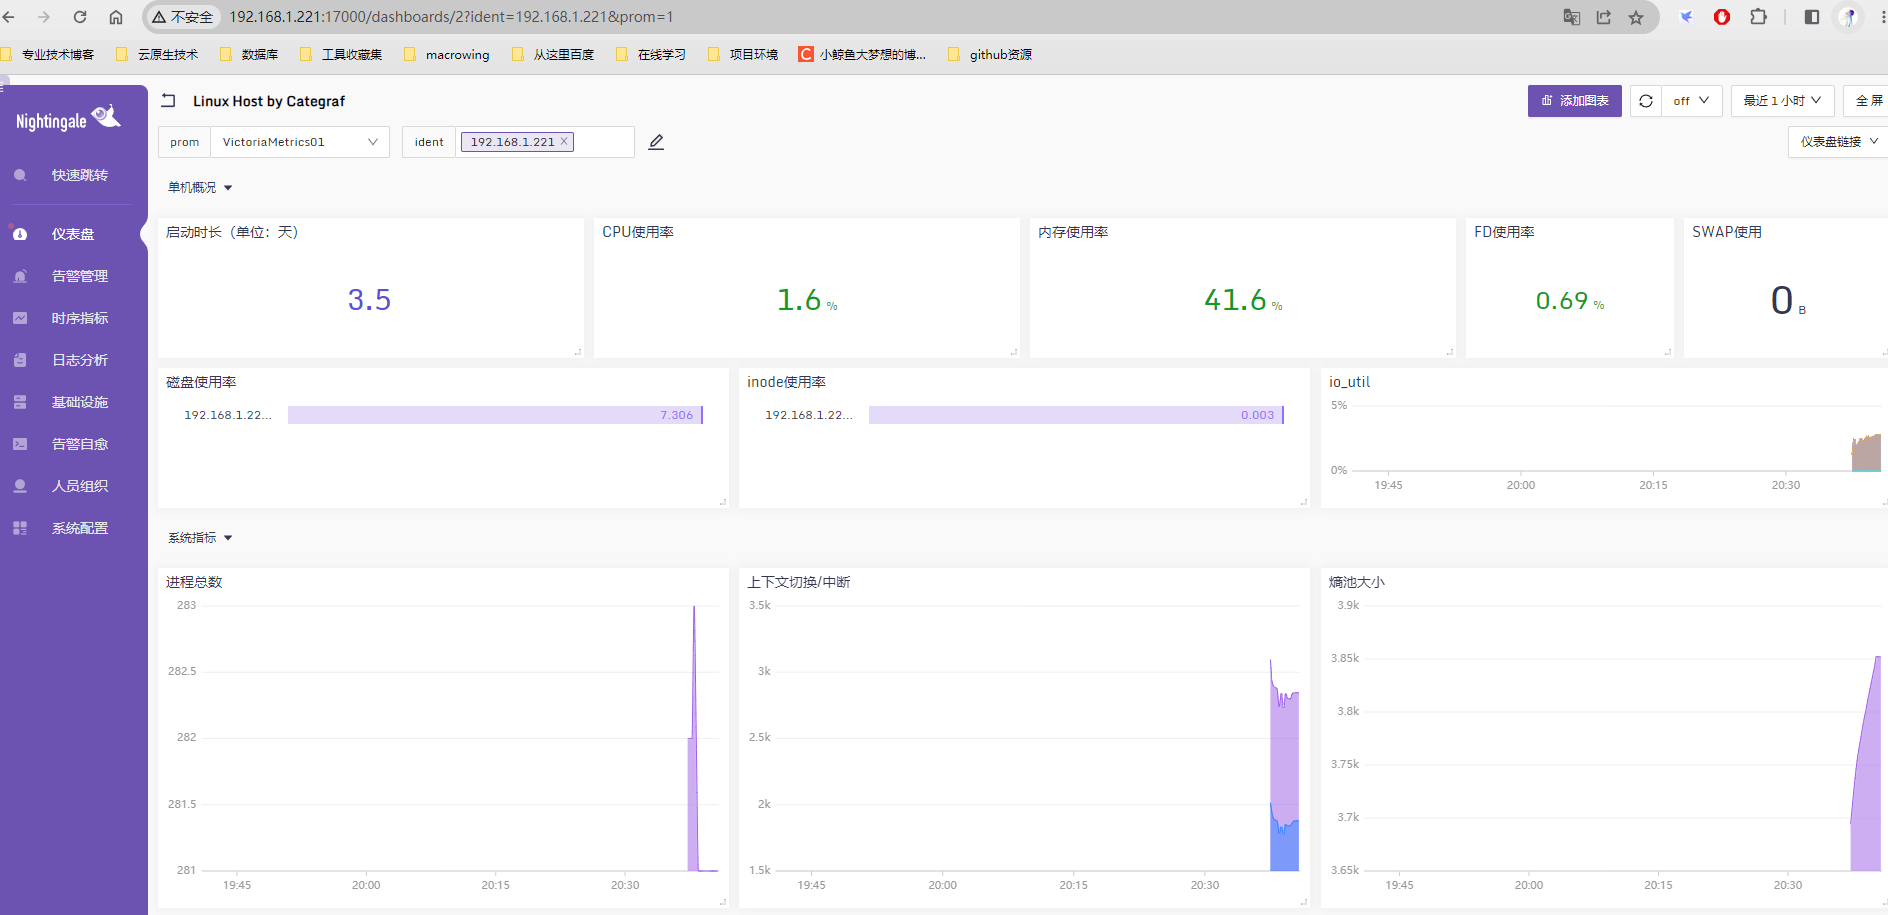Click the dashboard refresh icon button
This screenshot has width=1888, height=915.
(1646, 101)
